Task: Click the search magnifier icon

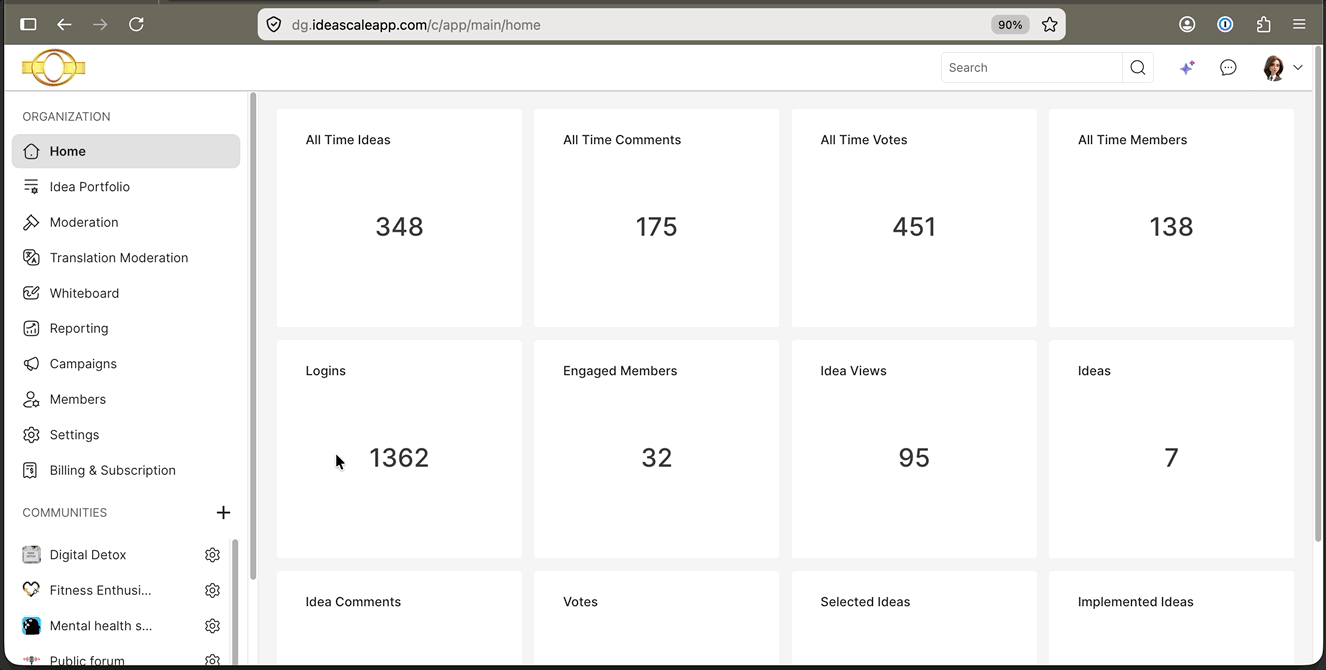Action: pos(1138,68)
